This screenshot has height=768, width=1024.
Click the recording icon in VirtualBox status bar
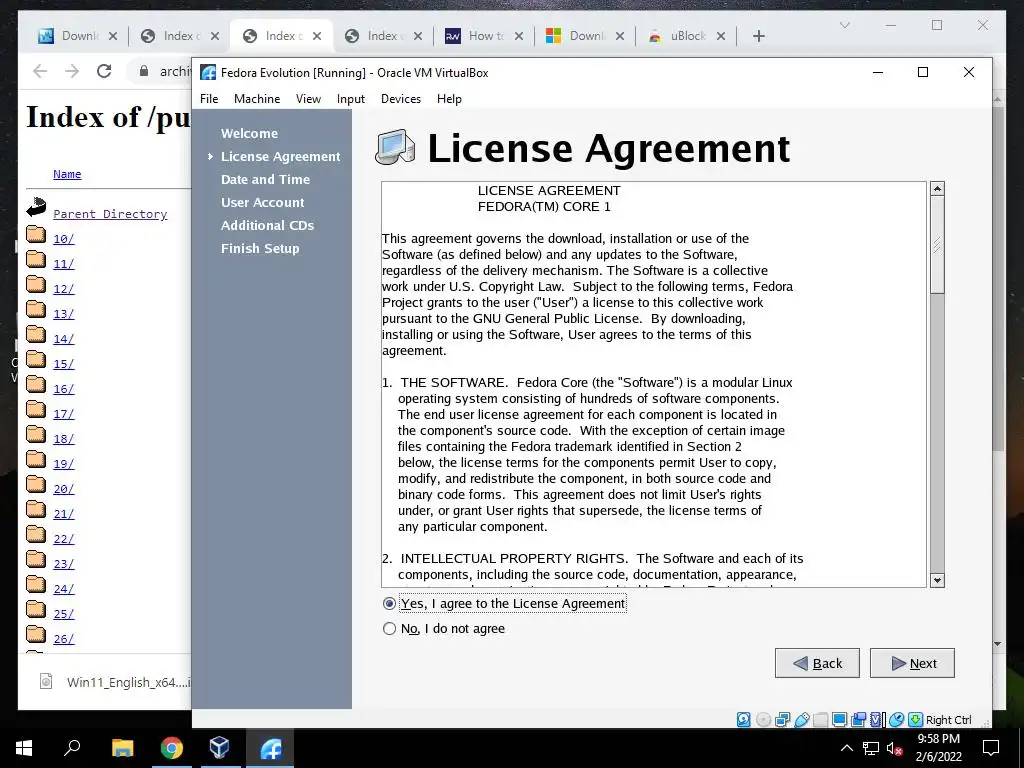pyautogui.click(x=859, y=720)
